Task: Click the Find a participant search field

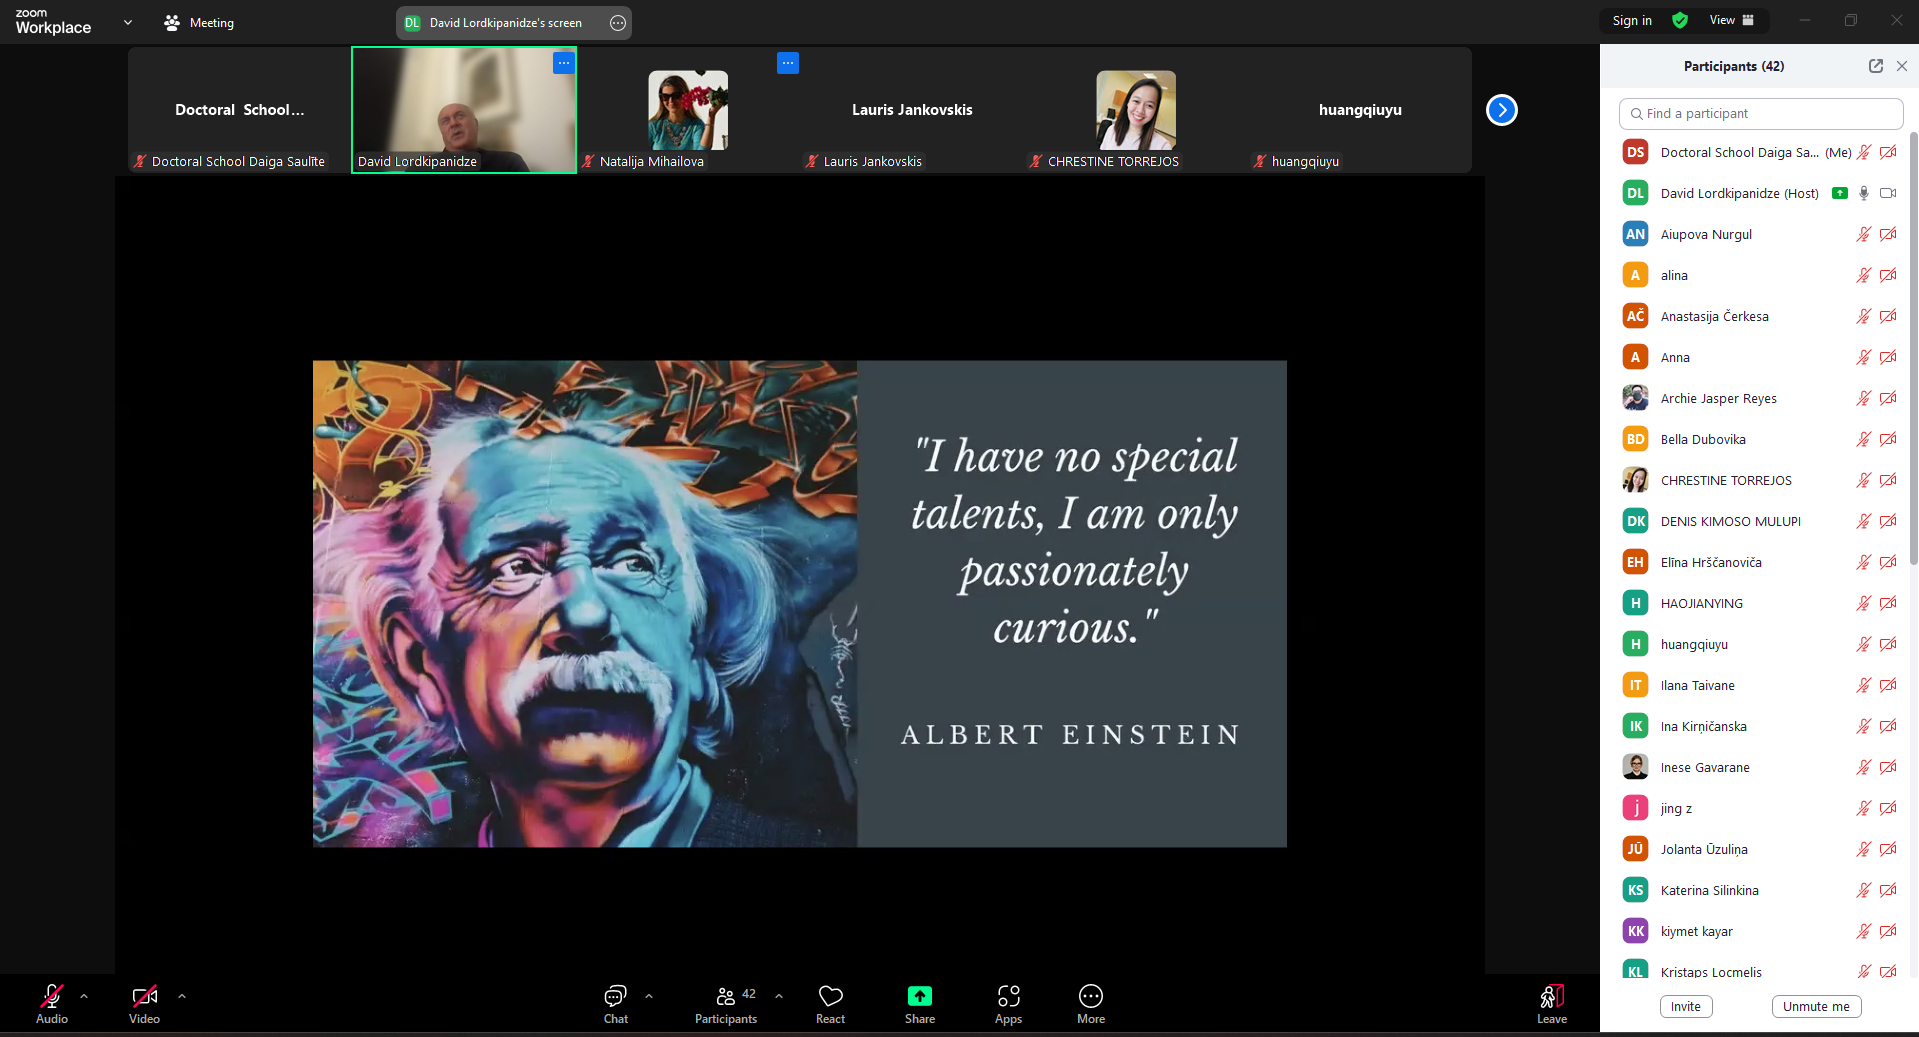Action: [1760, 114]
